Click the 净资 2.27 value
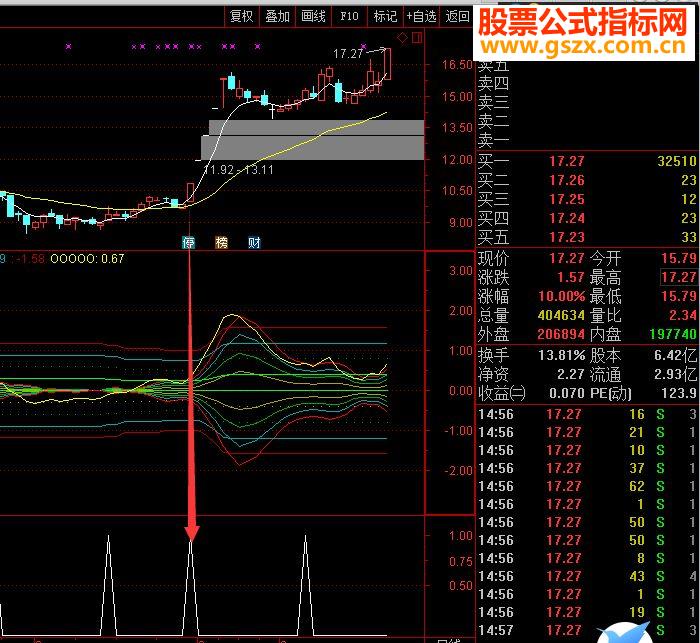The height and width of the screenshot is (643, 700). coord(571,374)
